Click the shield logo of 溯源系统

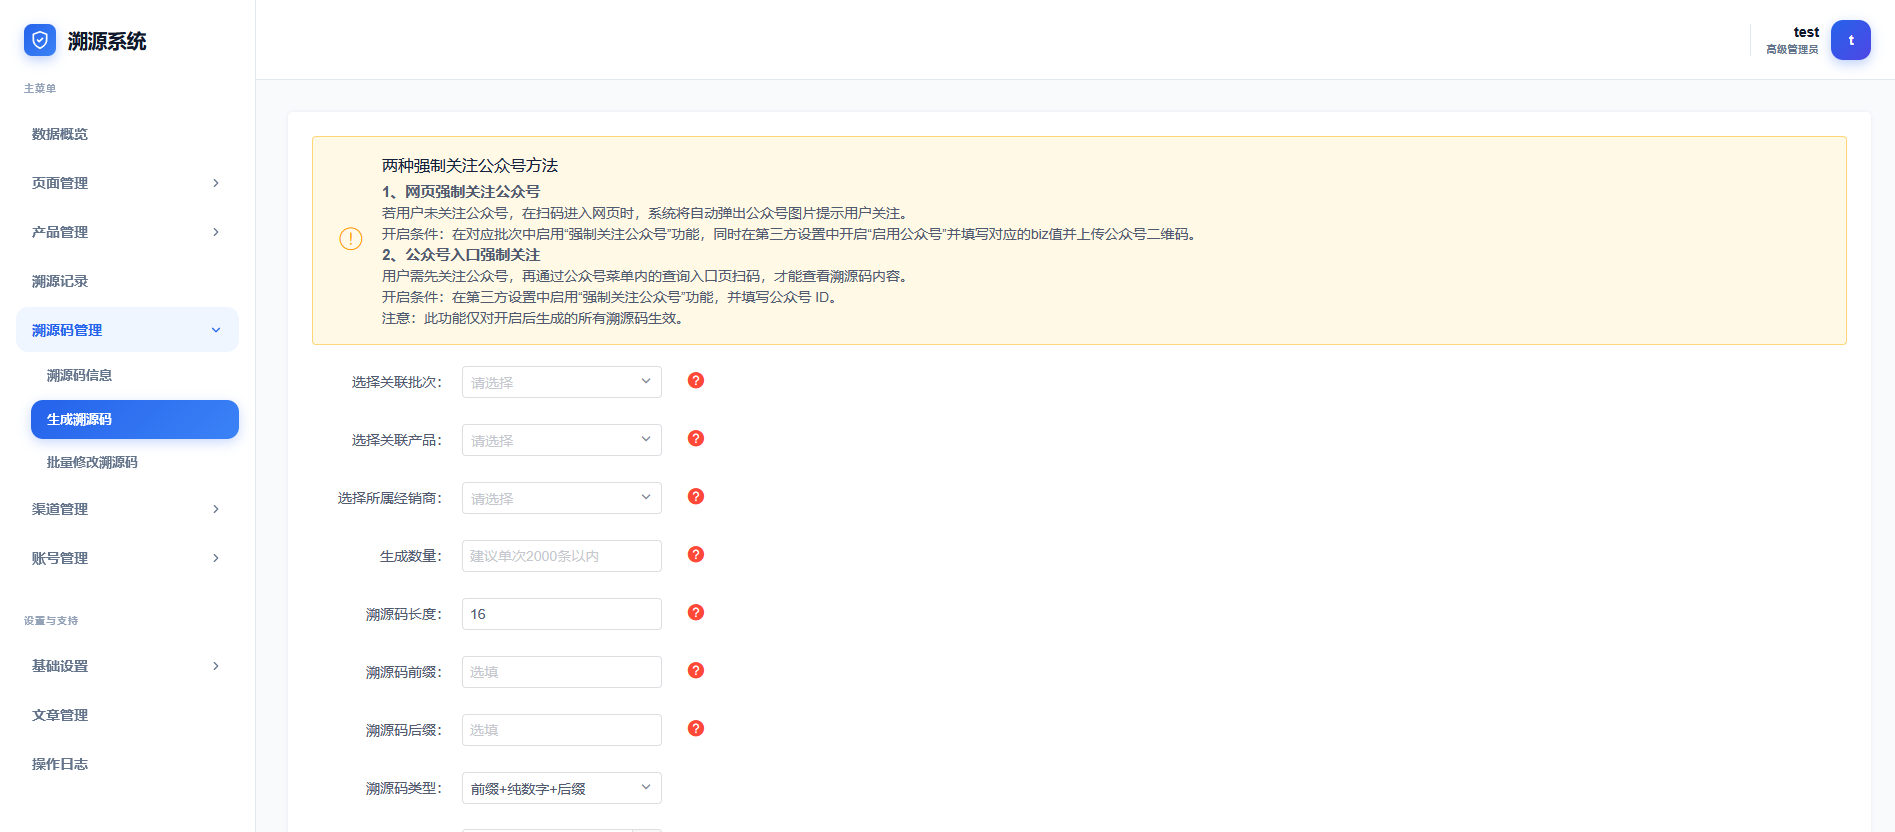pos(40,40)
